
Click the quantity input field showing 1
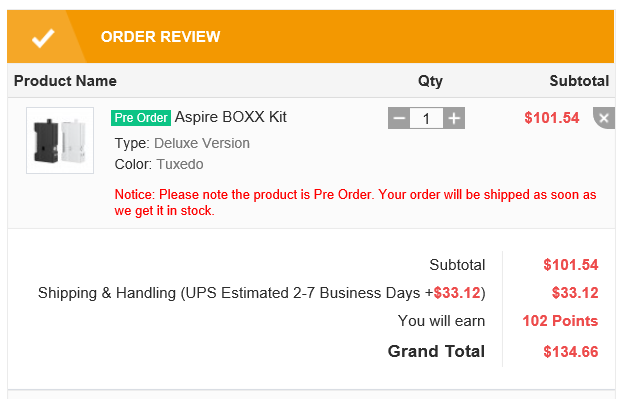[x=426, y=118]
